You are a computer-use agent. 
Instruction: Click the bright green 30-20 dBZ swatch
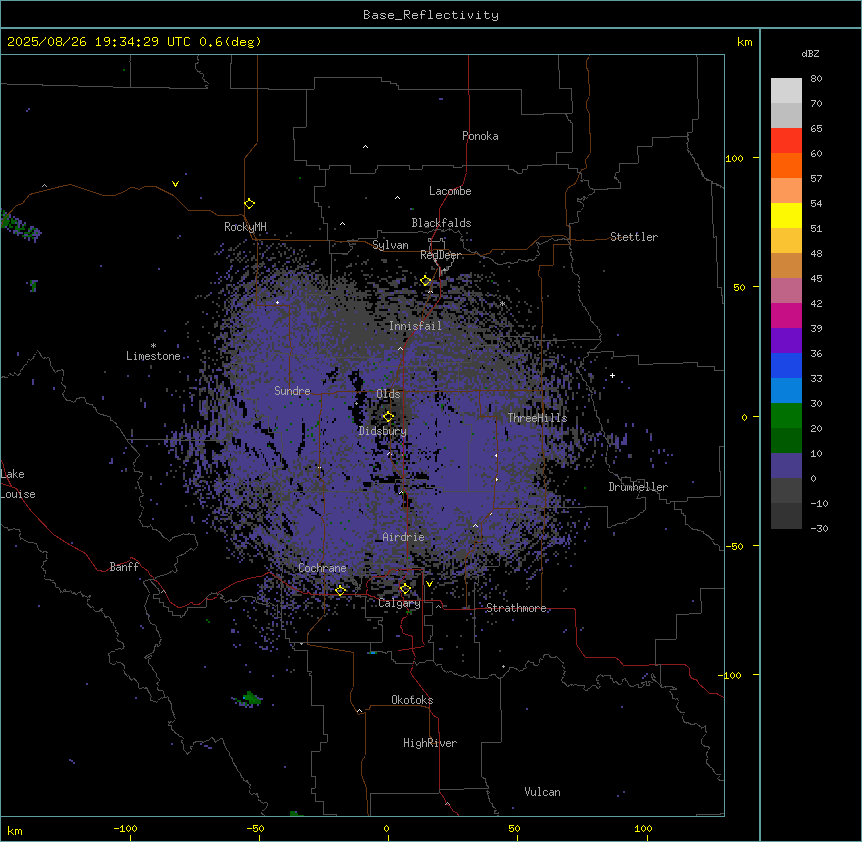[786, 416]
